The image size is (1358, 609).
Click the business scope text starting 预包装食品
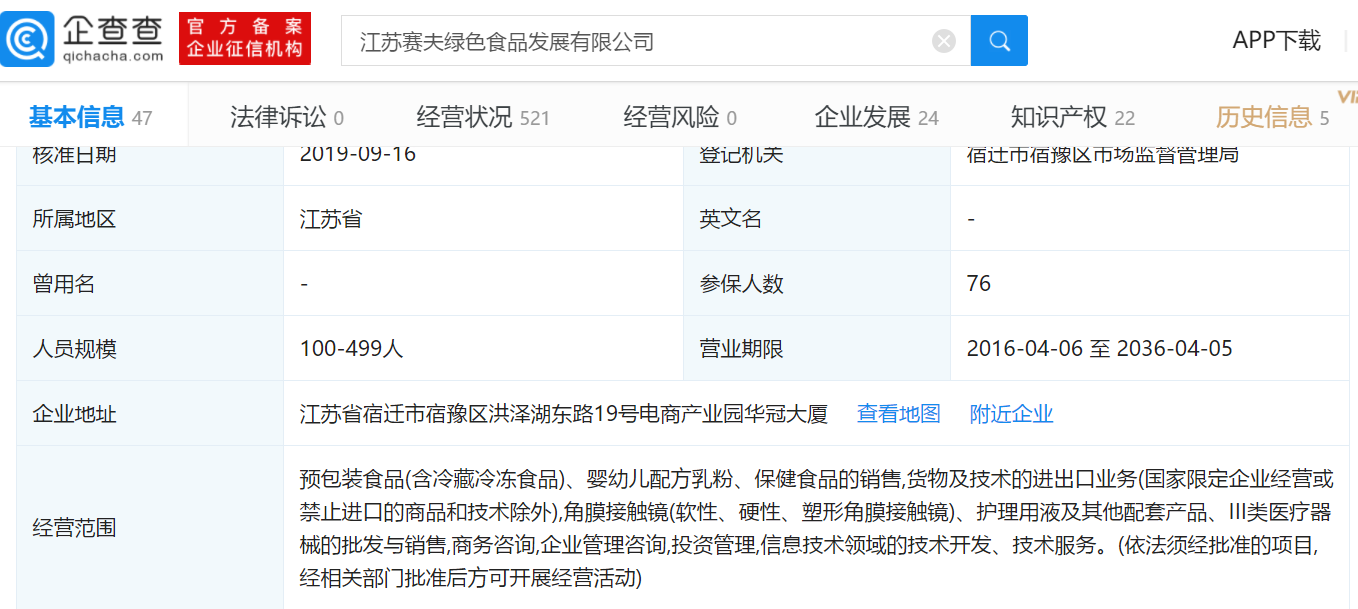[816, 527]
